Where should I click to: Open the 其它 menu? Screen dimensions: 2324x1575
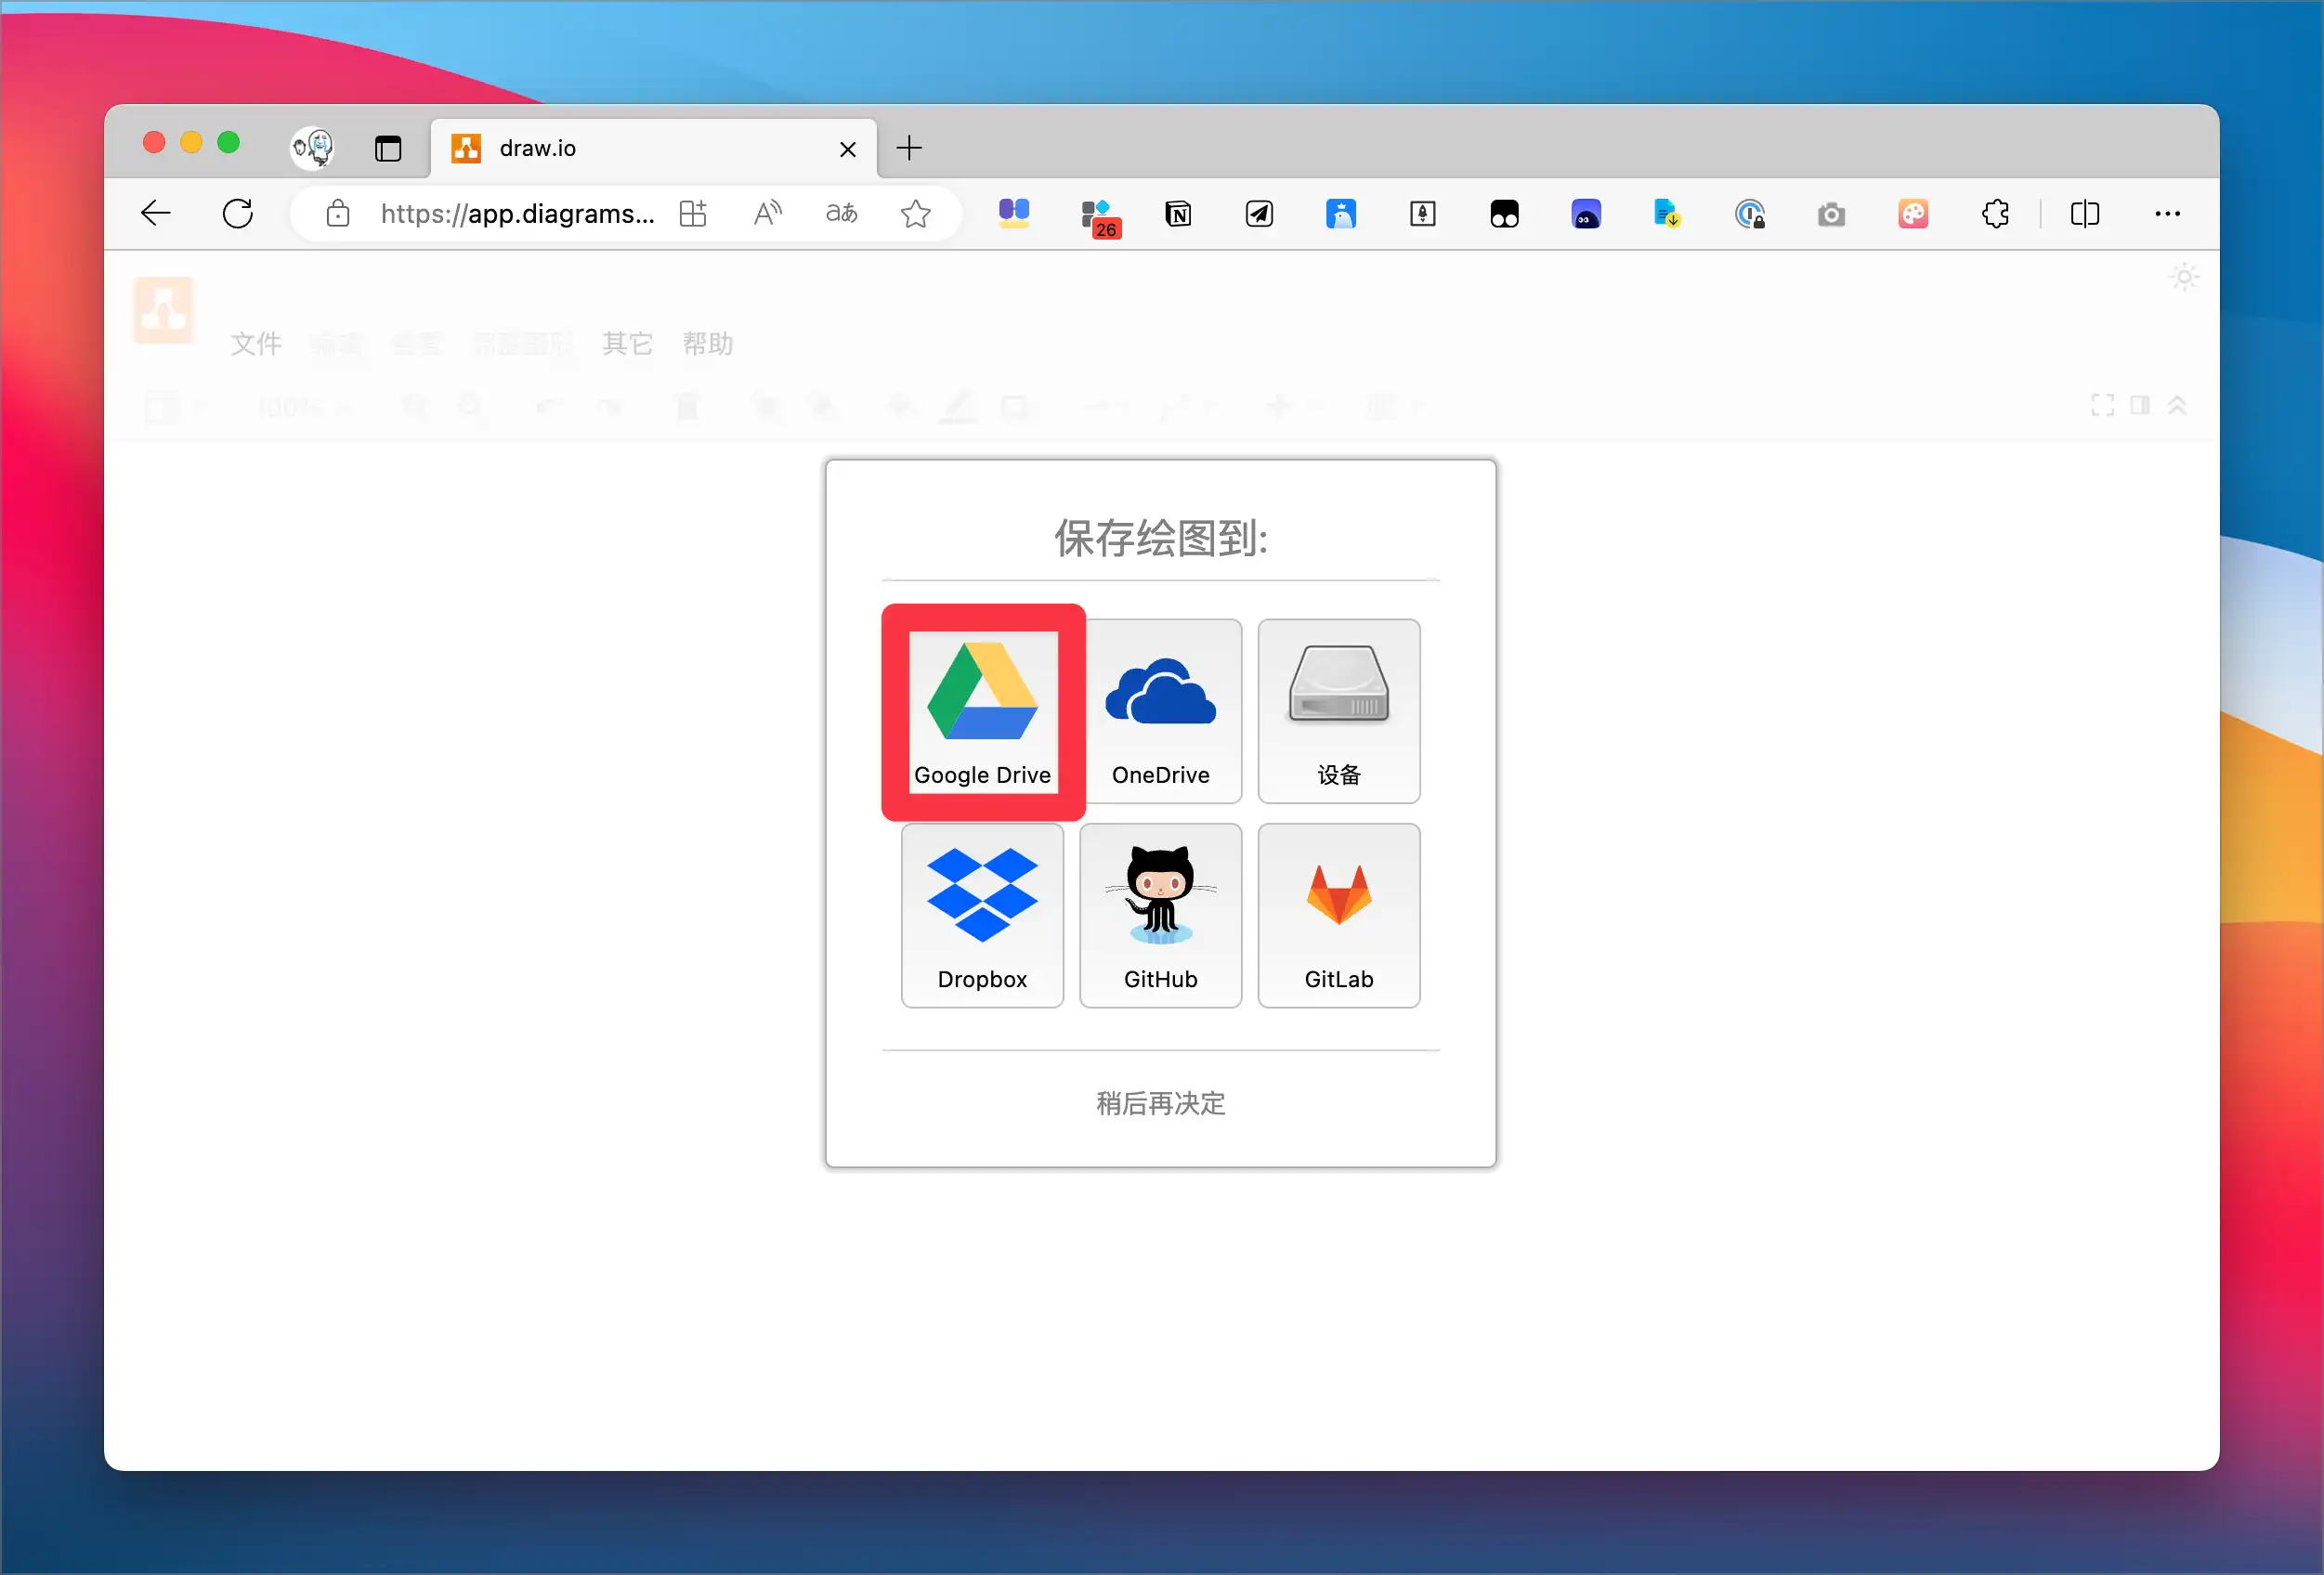point(627,344)
